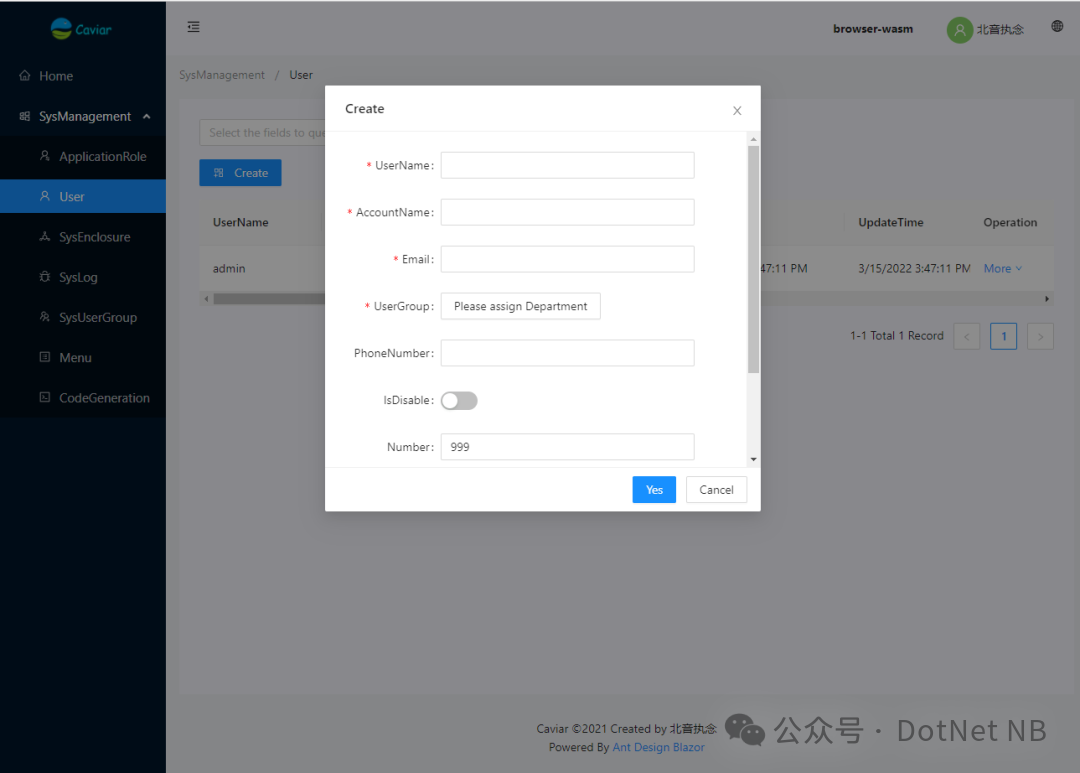The width and height of the screenshot is (1080, 773).
Task: Click the UserName column header
Action: [240, 223]
